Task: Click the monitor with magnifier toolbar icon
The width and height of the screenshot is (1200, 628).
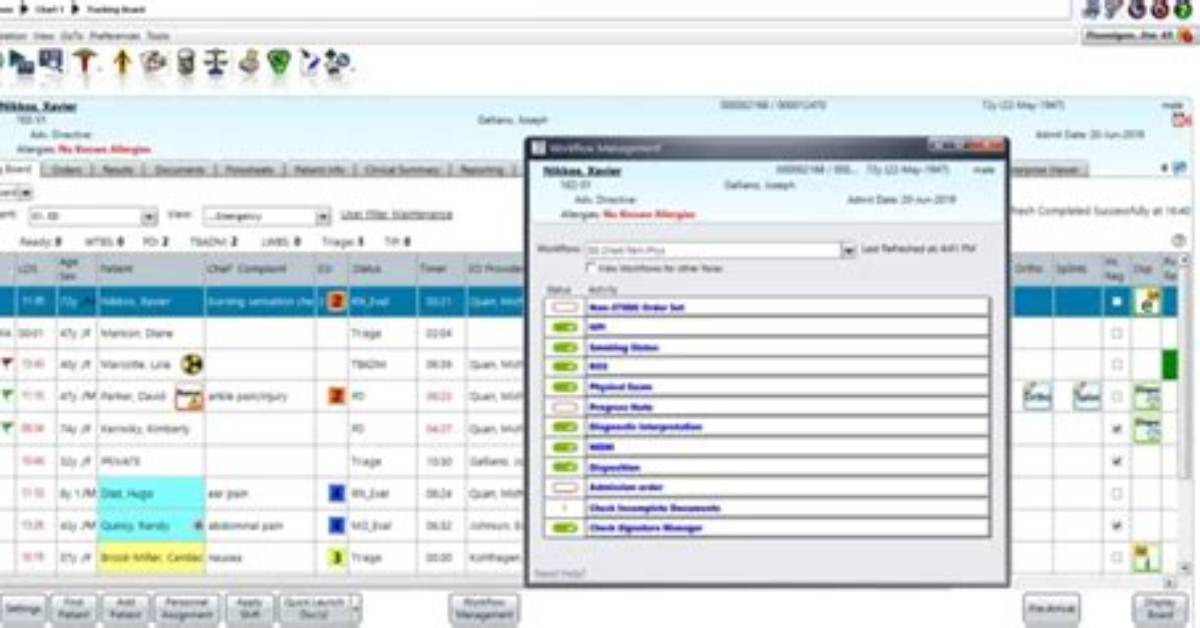Action: coord(51,62)
